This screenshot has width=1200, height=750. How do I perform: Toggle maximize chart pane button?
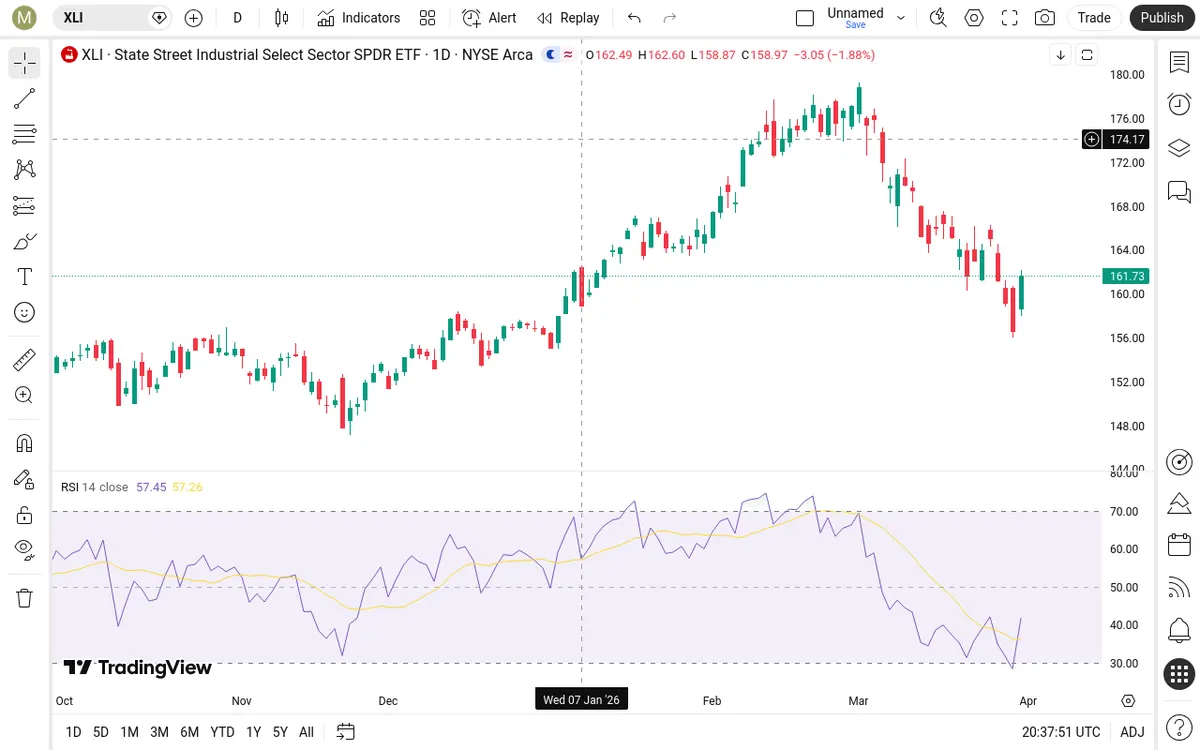1087,55
